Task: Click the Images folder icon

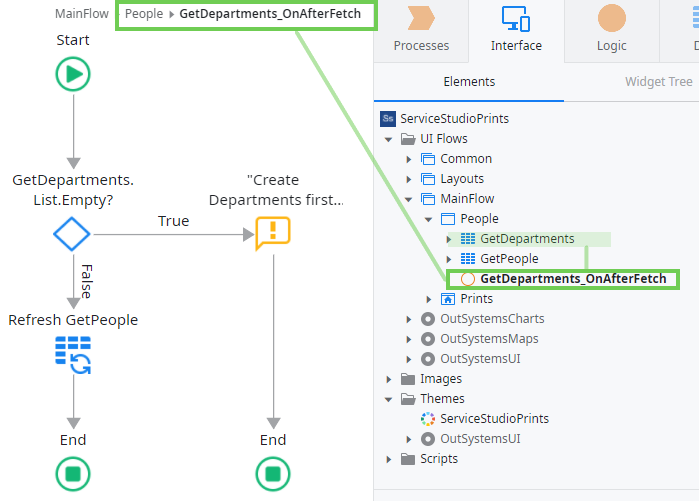Action: pyautogui.click(x=408, y=379)
